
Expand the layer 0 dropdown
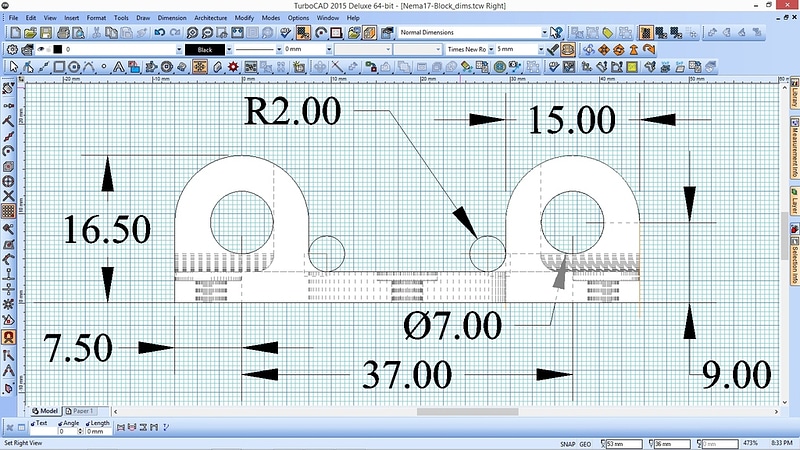coord(179,49)
